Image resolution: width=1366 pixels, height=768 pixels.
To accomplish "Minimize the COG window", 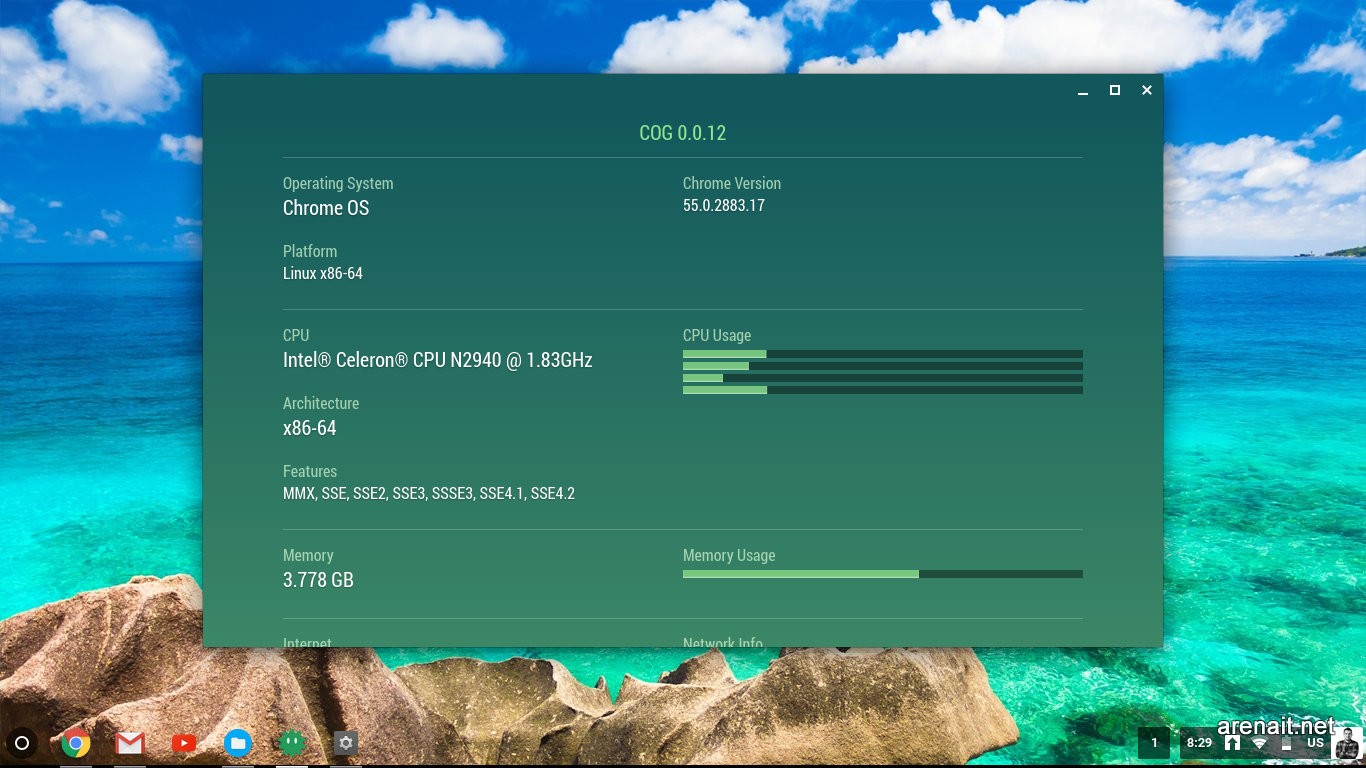I will pyautogui.click(x=1083, y=91).
